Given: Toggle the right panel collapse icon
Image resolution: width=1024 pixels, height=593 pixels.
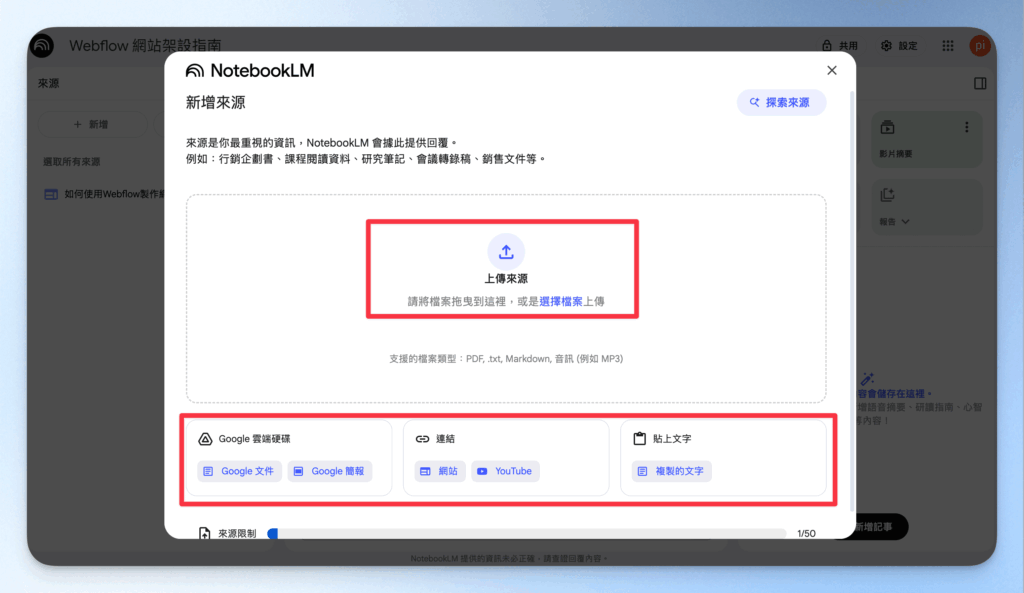Looking at the screenshot, I should 980,84.
